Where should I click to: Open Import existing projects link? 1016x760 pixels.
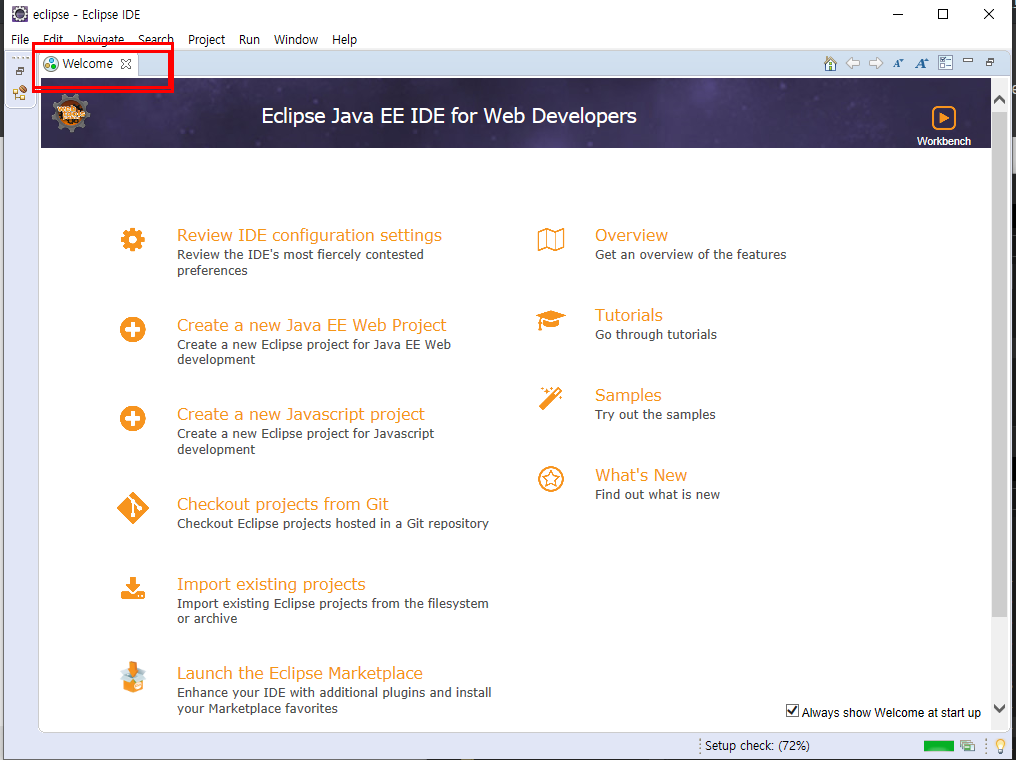(271, 584)
